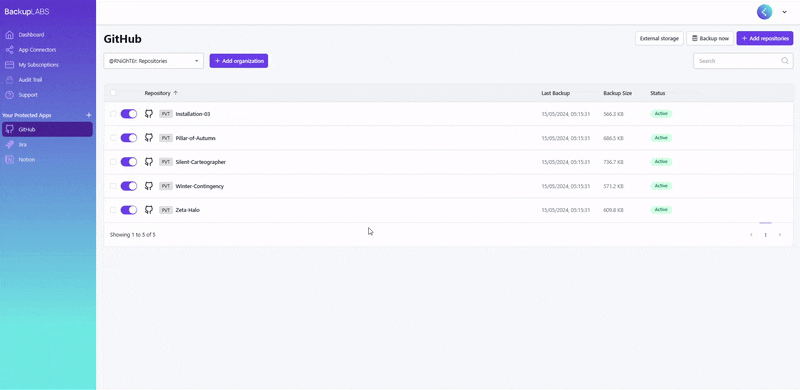Open the Silent-Cartographer repository name
The image size is (800, 390).
pyautogui.click(x=201, y=162)
